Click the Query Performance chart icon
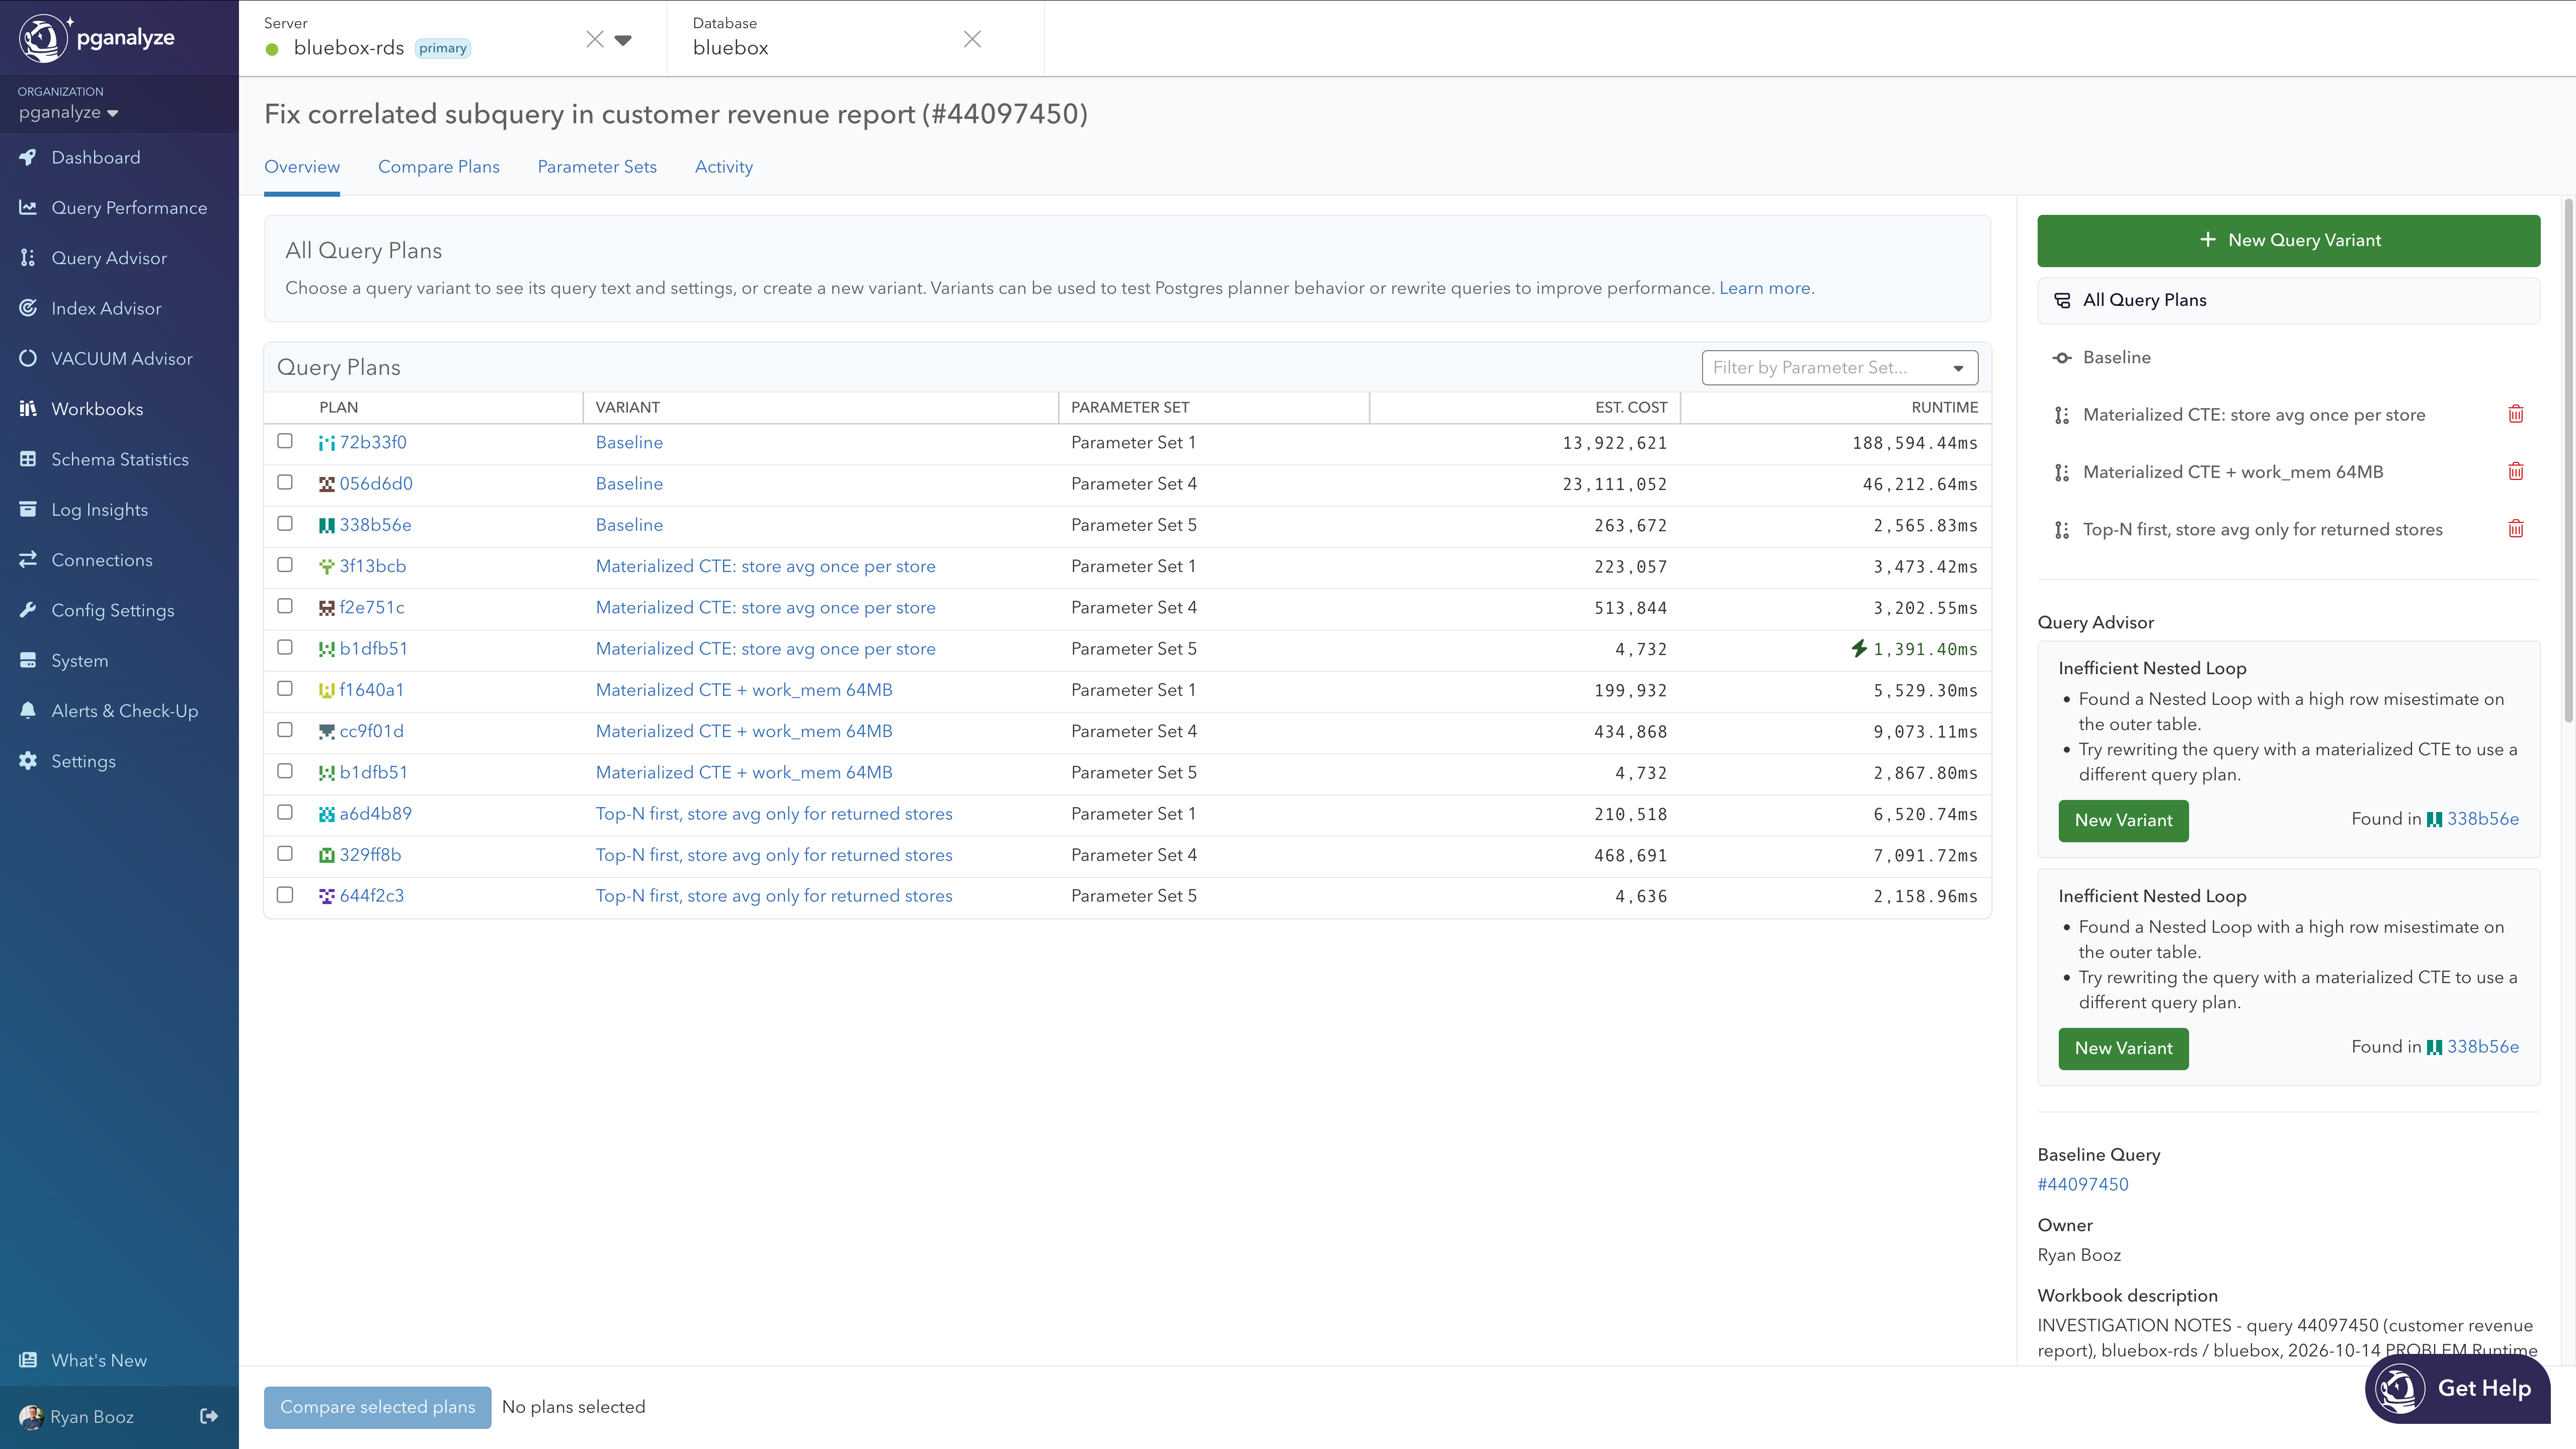Viewport: 2576px width, 1449px height. (28, 207)
